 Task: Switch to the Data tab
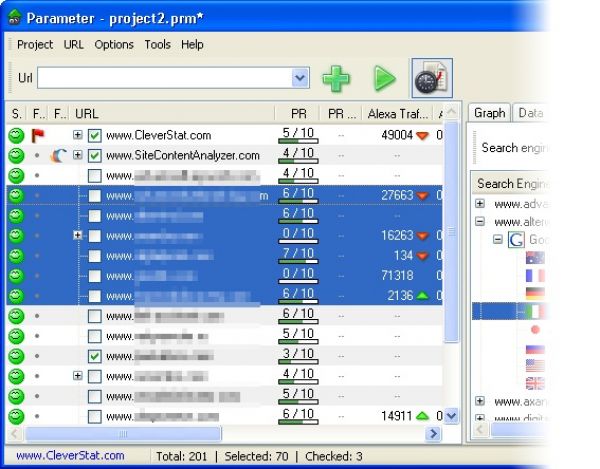530,113
